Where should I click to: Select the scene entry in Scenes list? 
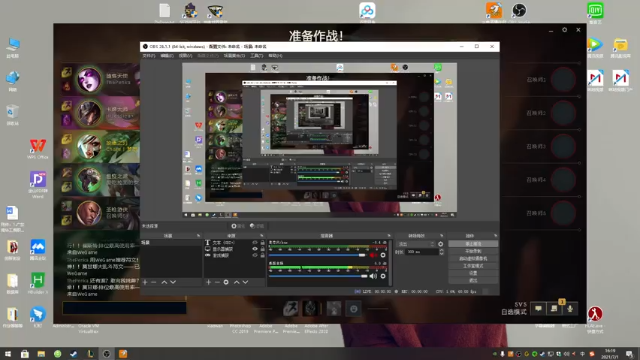(x=171, y=242)
